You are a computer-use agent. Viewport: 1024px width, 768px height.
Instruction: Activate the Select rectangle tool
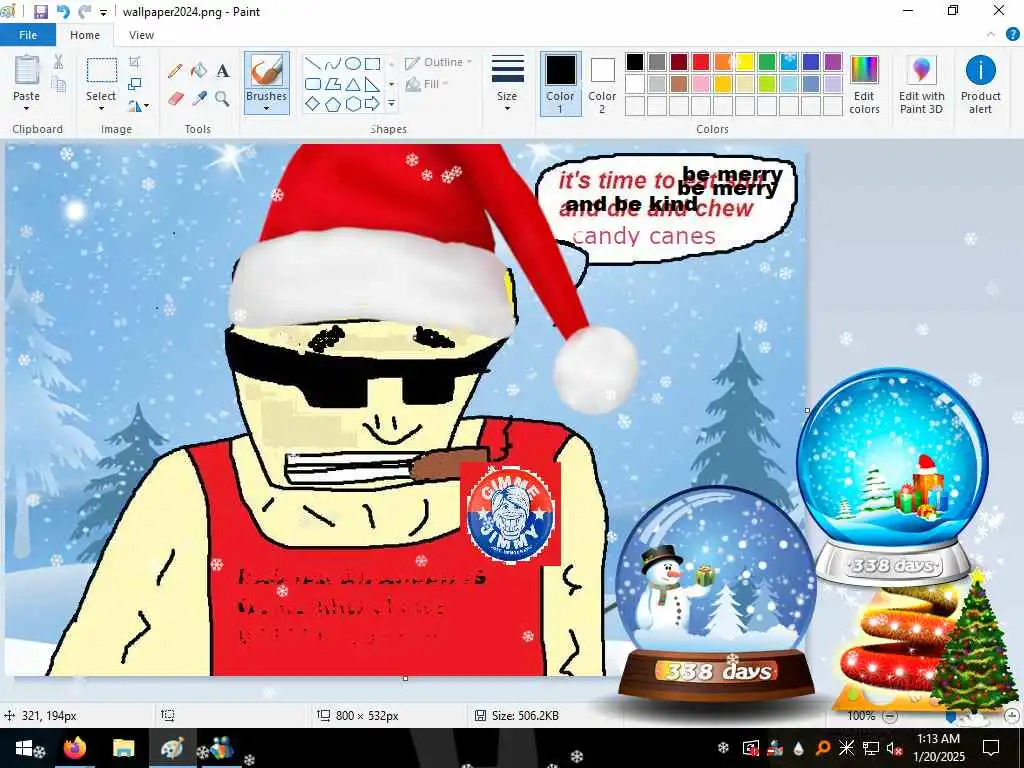(x=101, y=71)
